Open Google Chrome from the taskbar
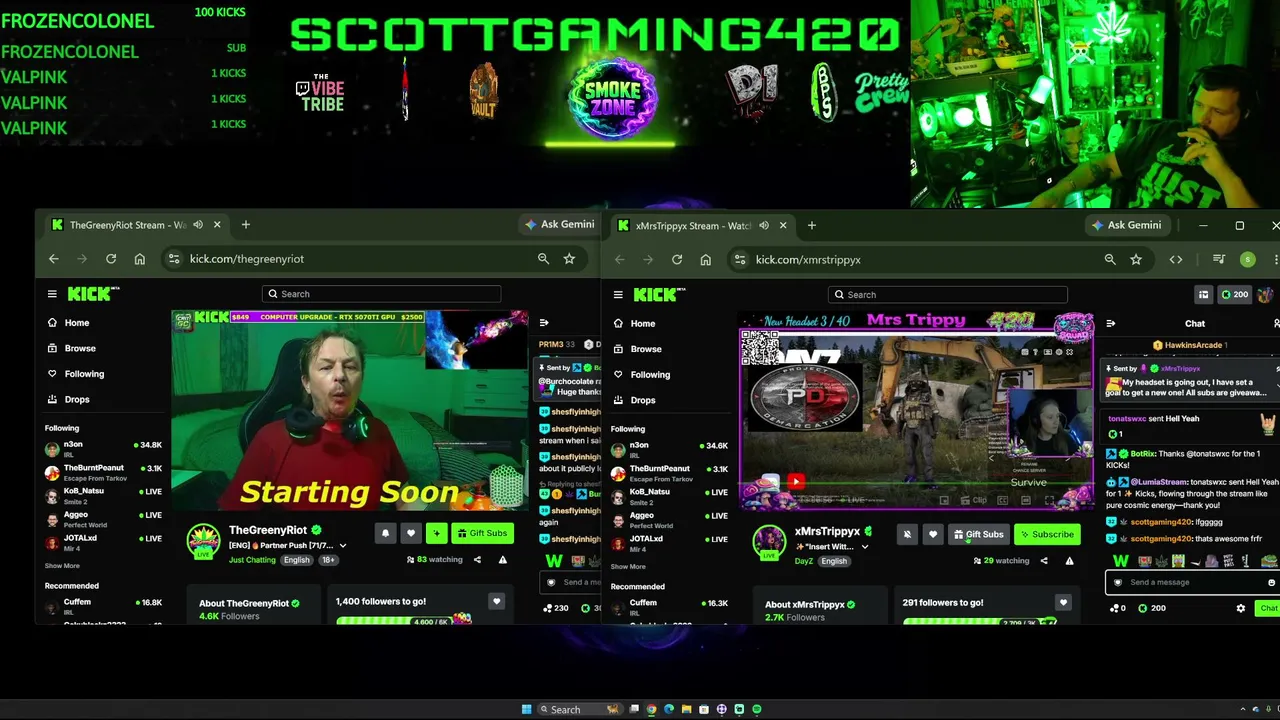Viewport: 1280px width, 720px height. pos(651,709)
